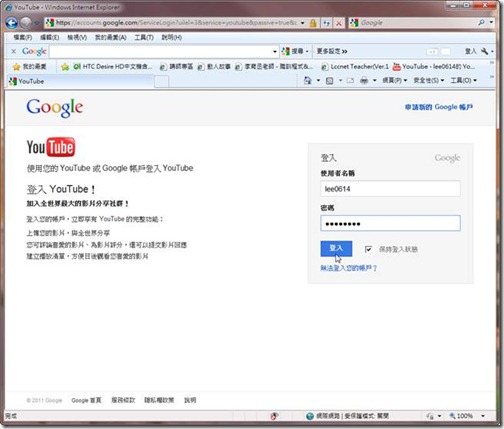Click the Refresh page icon

[x=326, y=23]
